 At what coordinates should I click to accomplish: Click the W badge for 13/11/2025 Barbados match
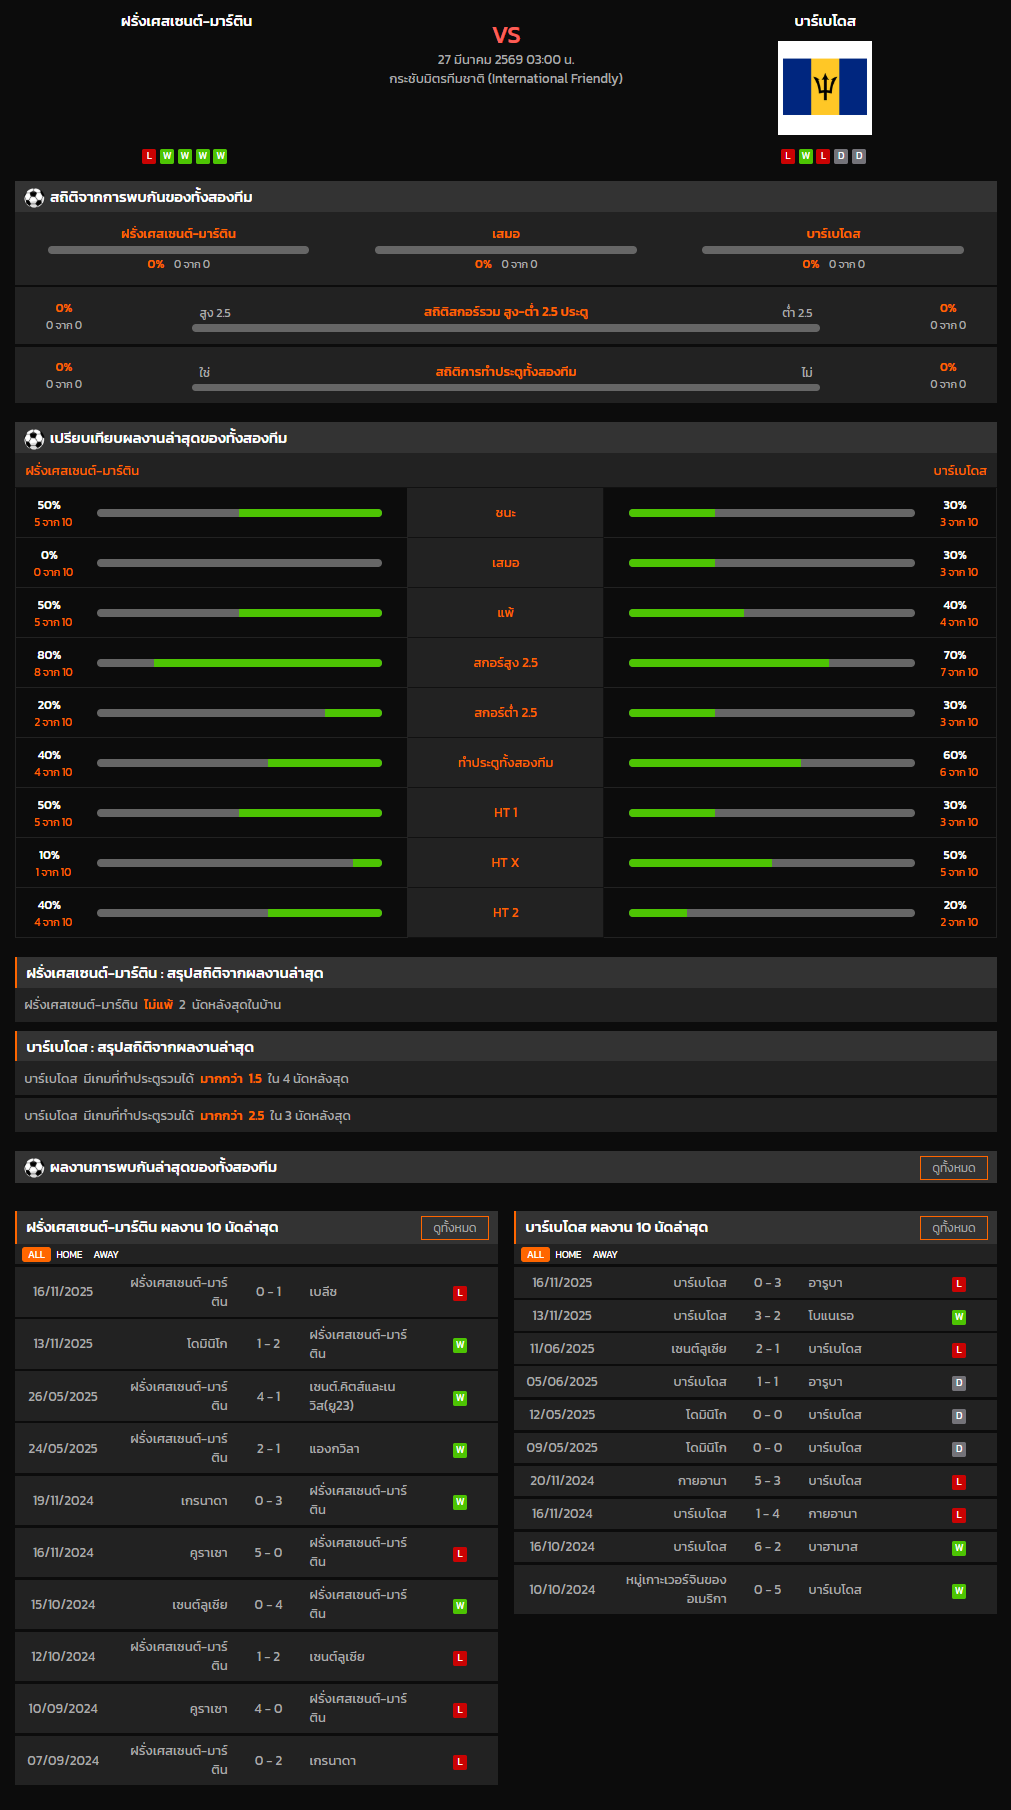958,1317
